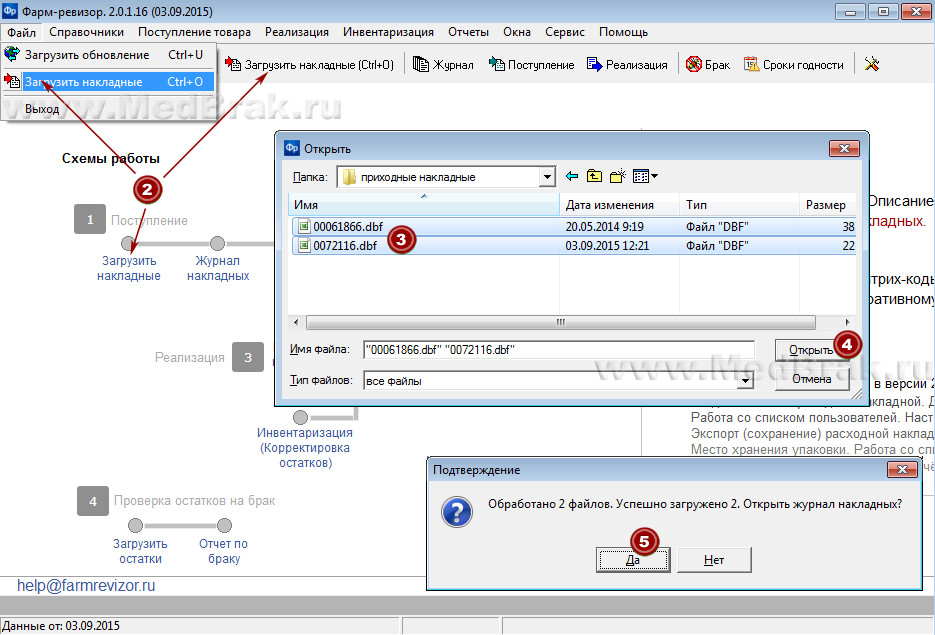The width and height of the screenshot is (935, 635).
Task: Click the file list scroll right arrow
Action: pyautogui.click(x=847, y=323)
